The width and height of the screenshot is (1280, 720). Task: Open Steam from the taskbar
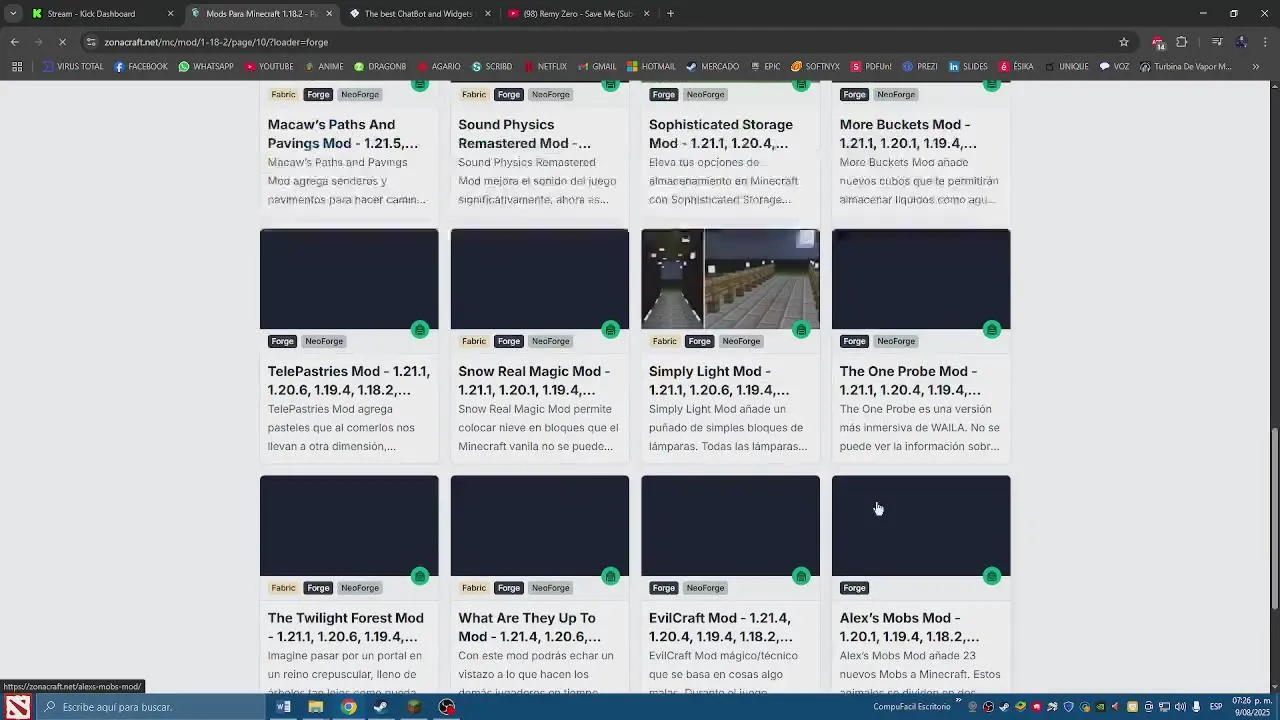pyautogui.click(x=381, y=707)
